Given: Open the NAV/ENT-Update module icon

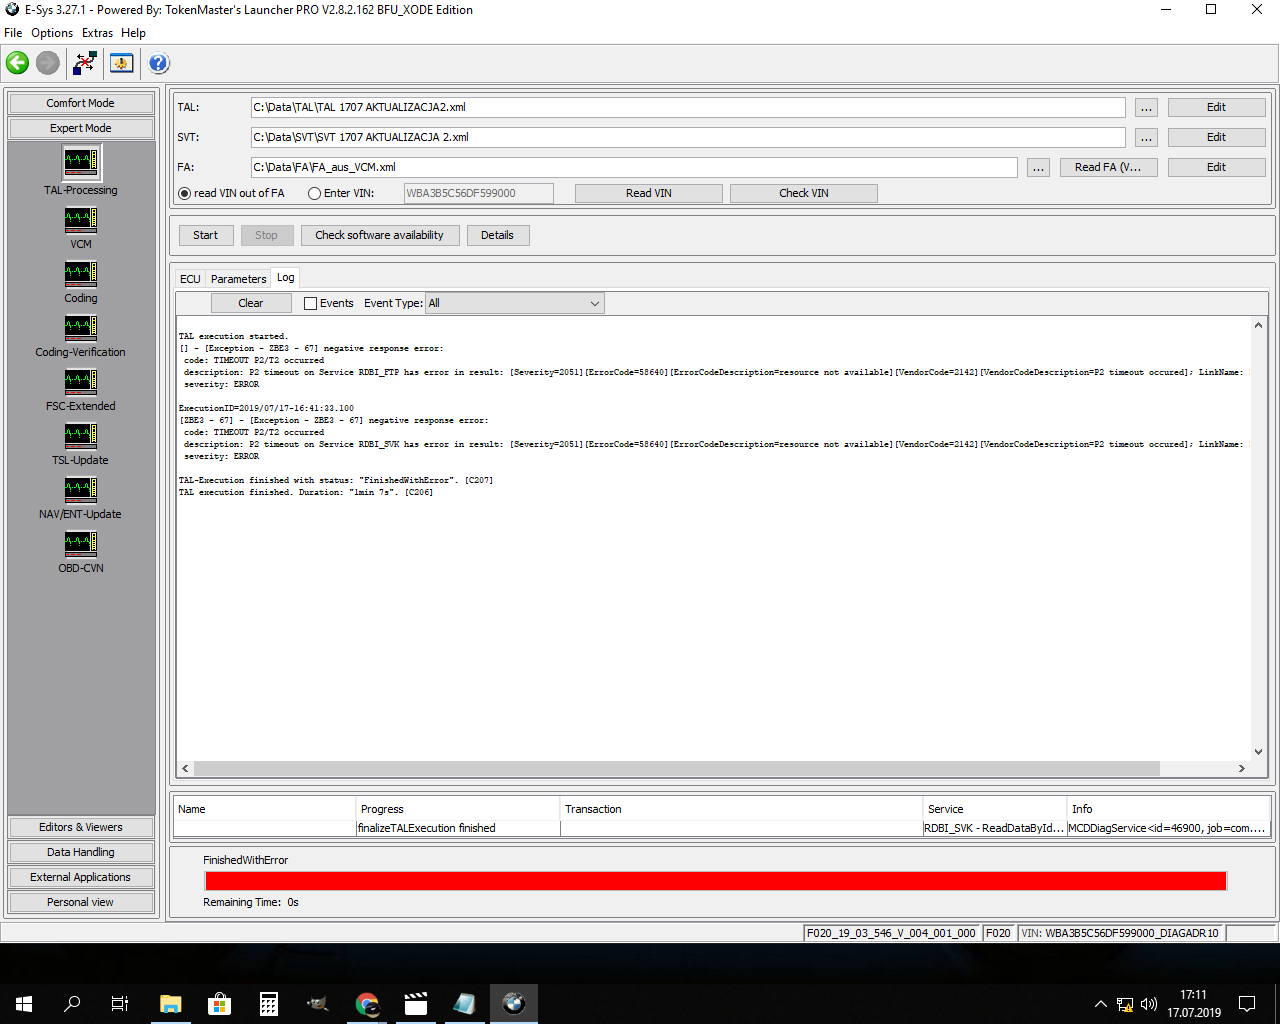Looking at the screenshot, I should click(81, 488).
